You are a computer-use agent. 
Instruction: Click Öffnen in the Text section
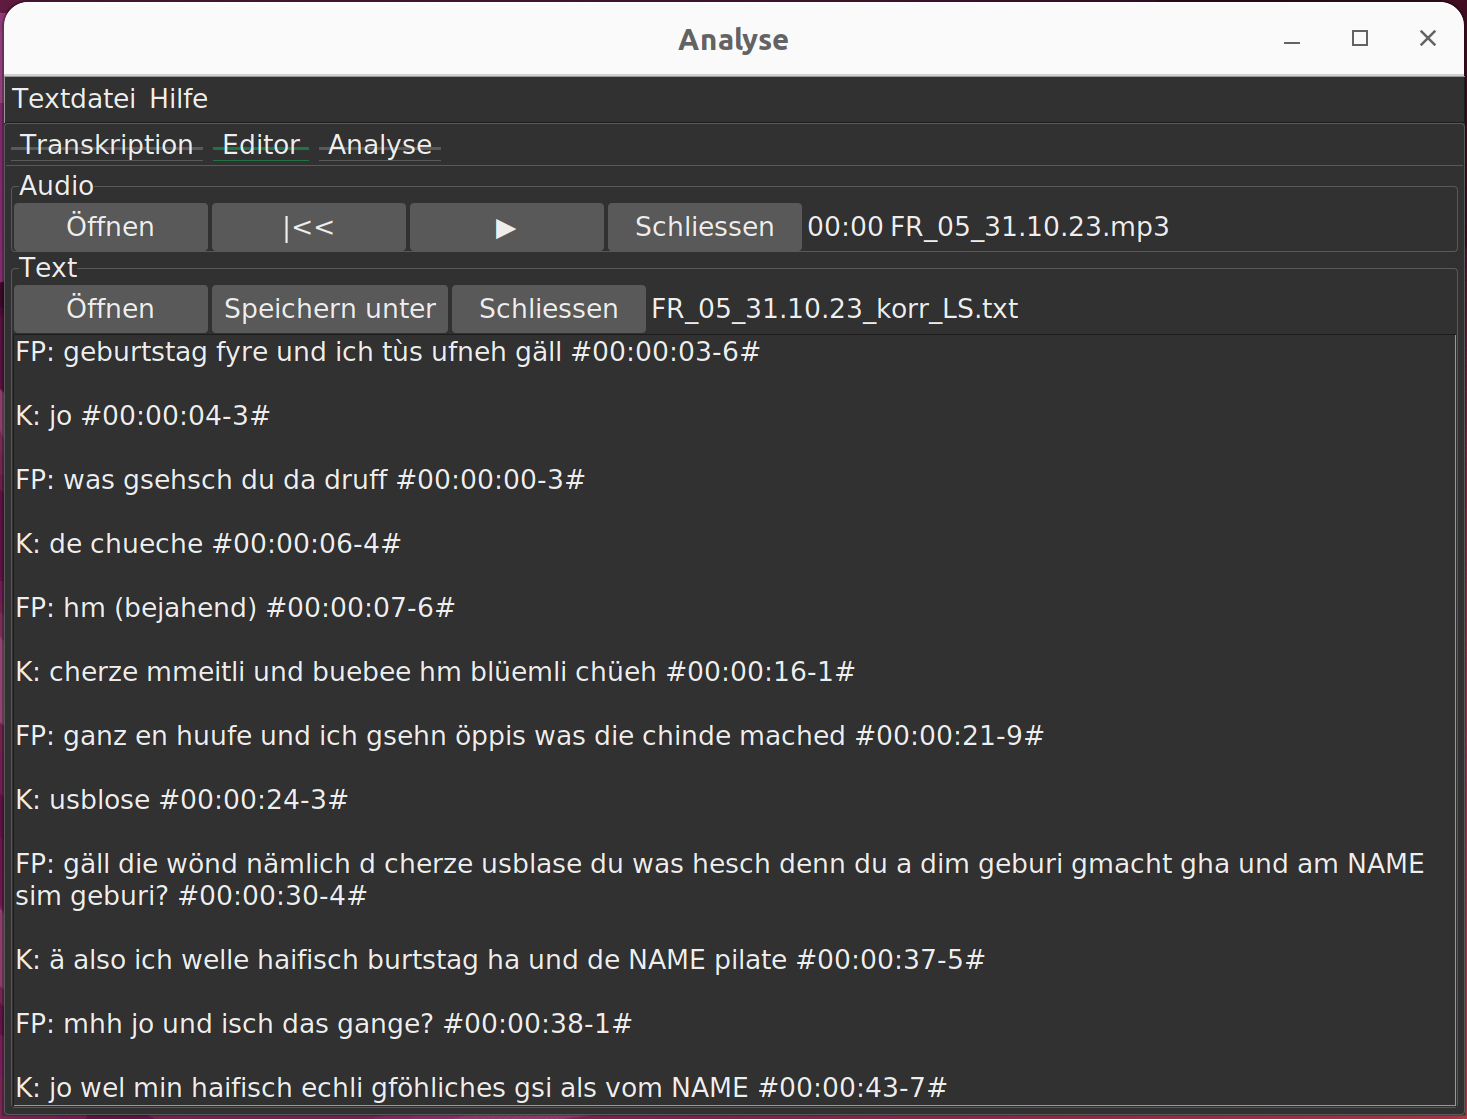[x=110, y=309]
